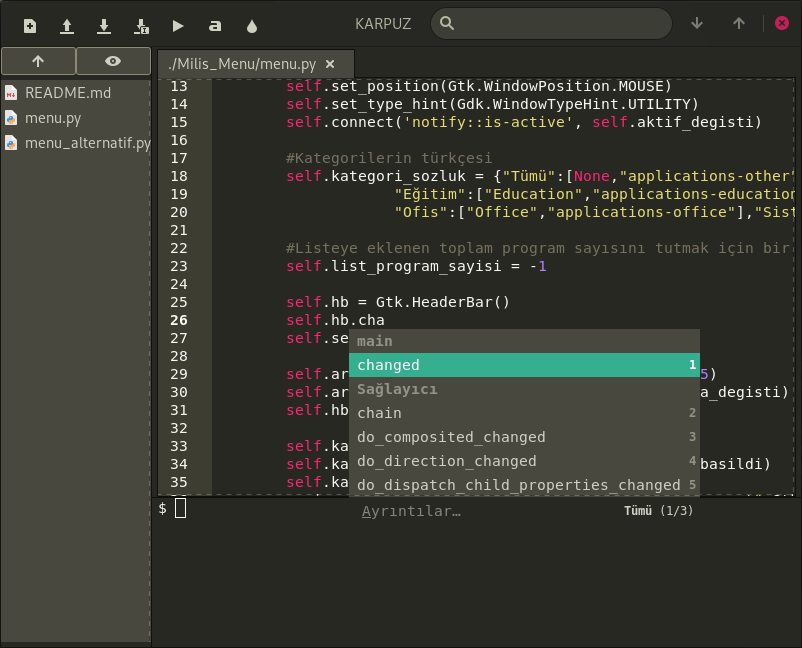Click the Tümü (1/3) provider selector
This screenshot has height=648, width=802.
pos(658,510)
